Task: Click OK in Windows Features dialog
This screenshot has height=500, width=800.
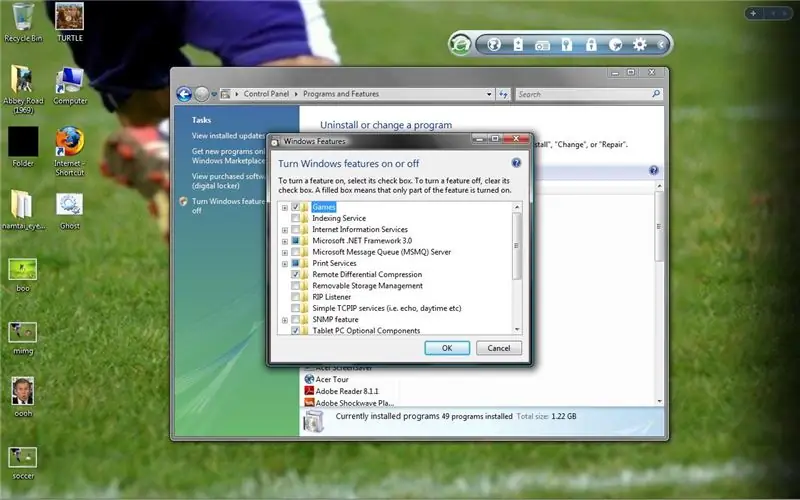Action: pos(447,348)
